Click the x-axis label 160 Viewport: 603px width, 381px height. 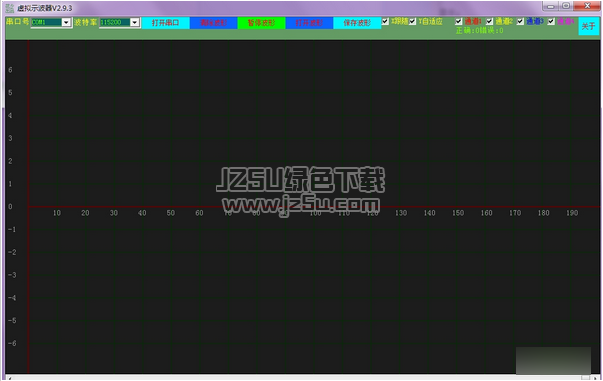point(486,213)
